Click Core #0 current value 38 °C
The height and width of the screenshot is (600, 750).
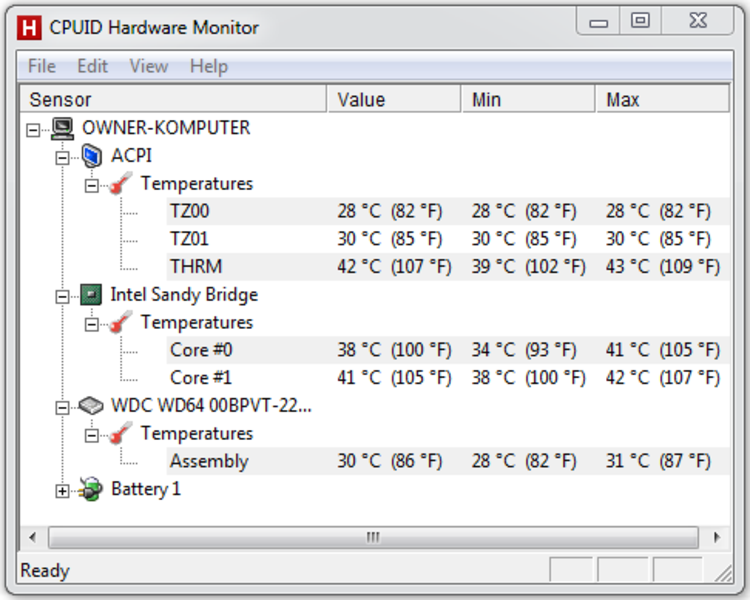[394, 350]
